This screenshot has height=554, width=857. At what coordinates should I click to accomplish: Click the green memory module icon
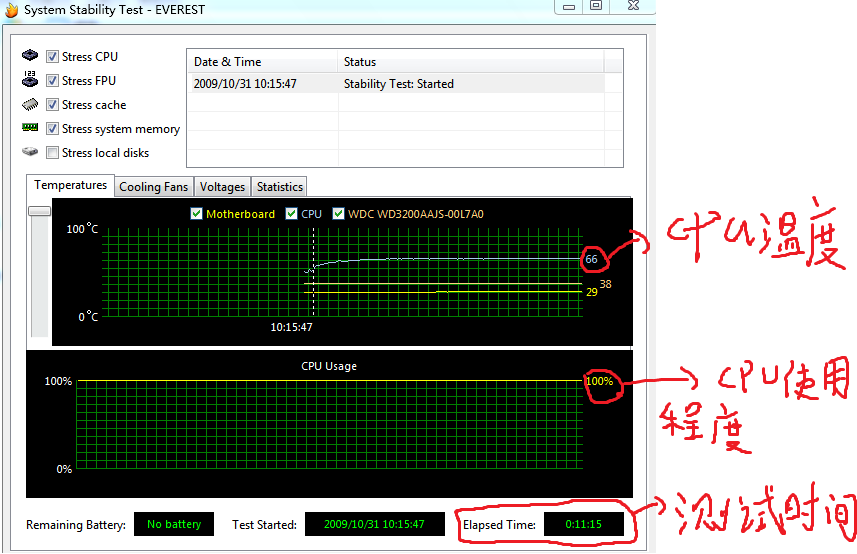tap(30, 127)
